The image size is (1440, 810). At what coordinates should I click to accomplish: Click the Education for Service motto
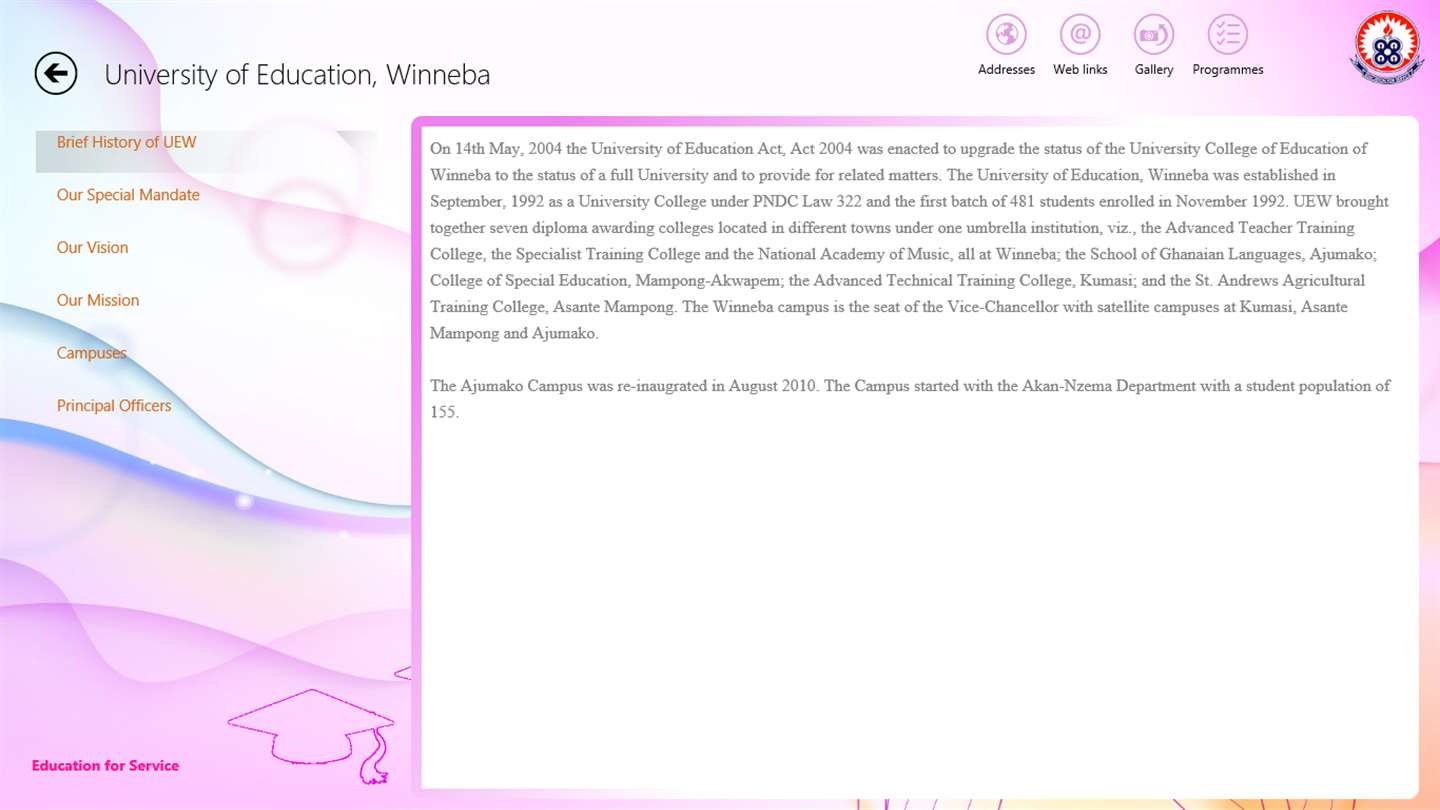tap(105, 766)
